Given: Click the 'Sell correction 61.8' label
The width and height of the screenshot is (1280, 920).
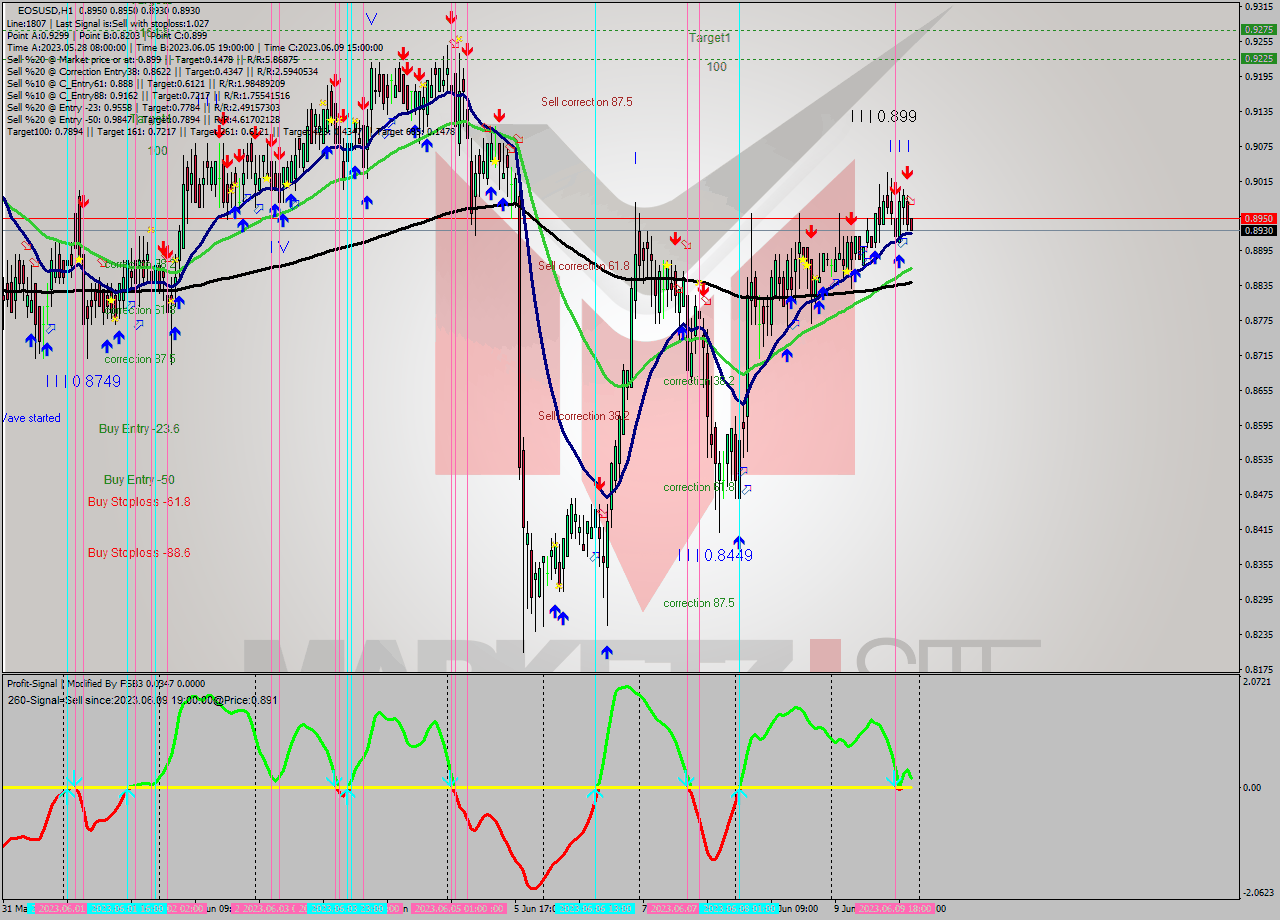Looking at the screenshot, I should [x=584, y=266].
